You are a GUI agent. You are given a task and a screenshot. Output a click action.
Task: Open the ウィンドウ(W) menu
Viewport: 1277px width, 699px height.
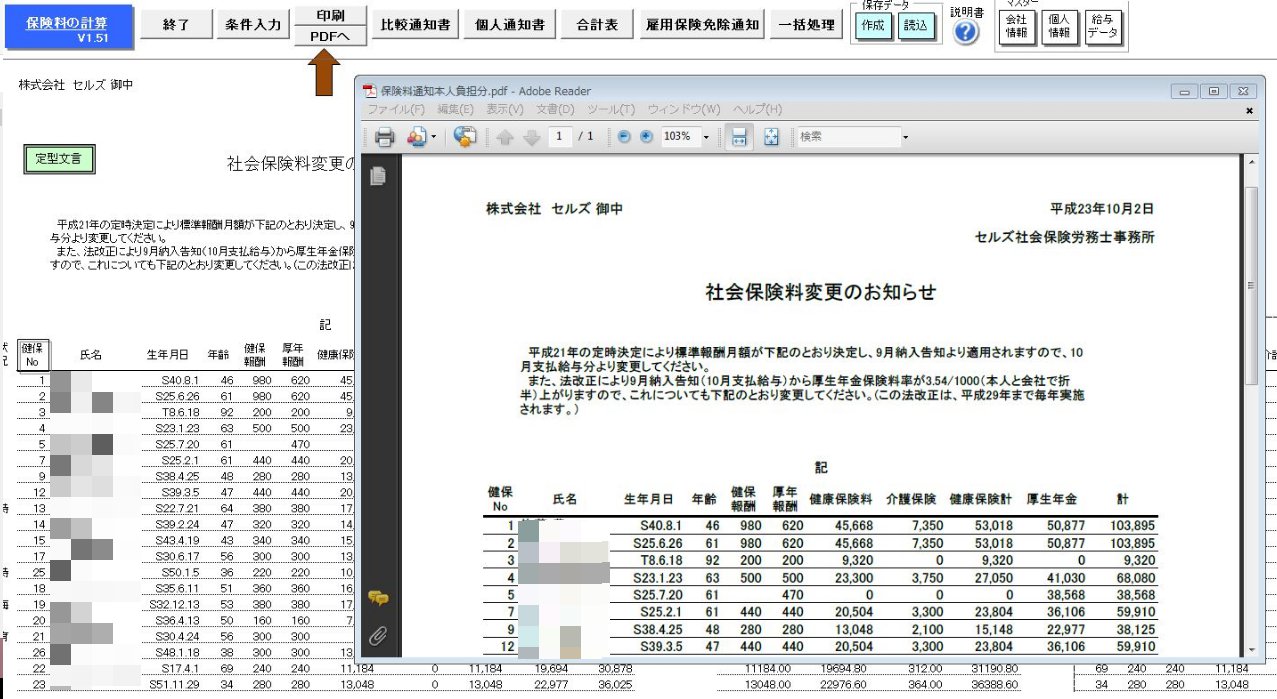coord(683,109)
